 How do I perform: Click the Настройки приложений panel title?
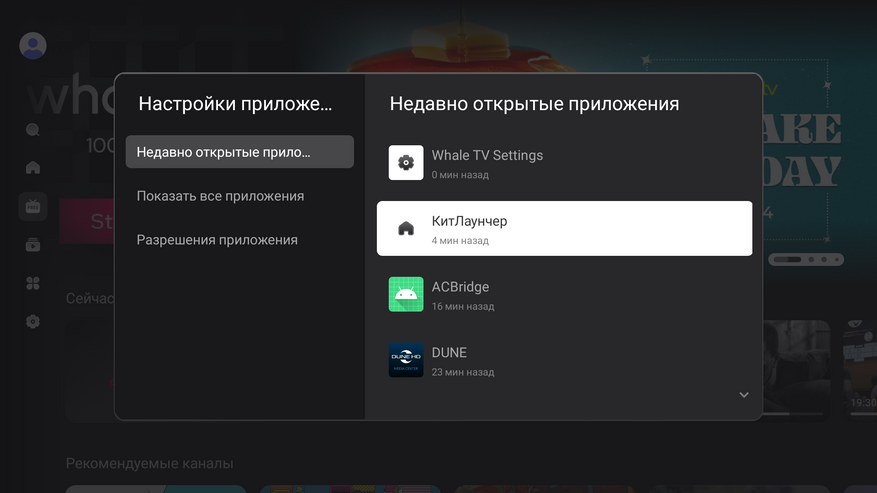[235, 104]
